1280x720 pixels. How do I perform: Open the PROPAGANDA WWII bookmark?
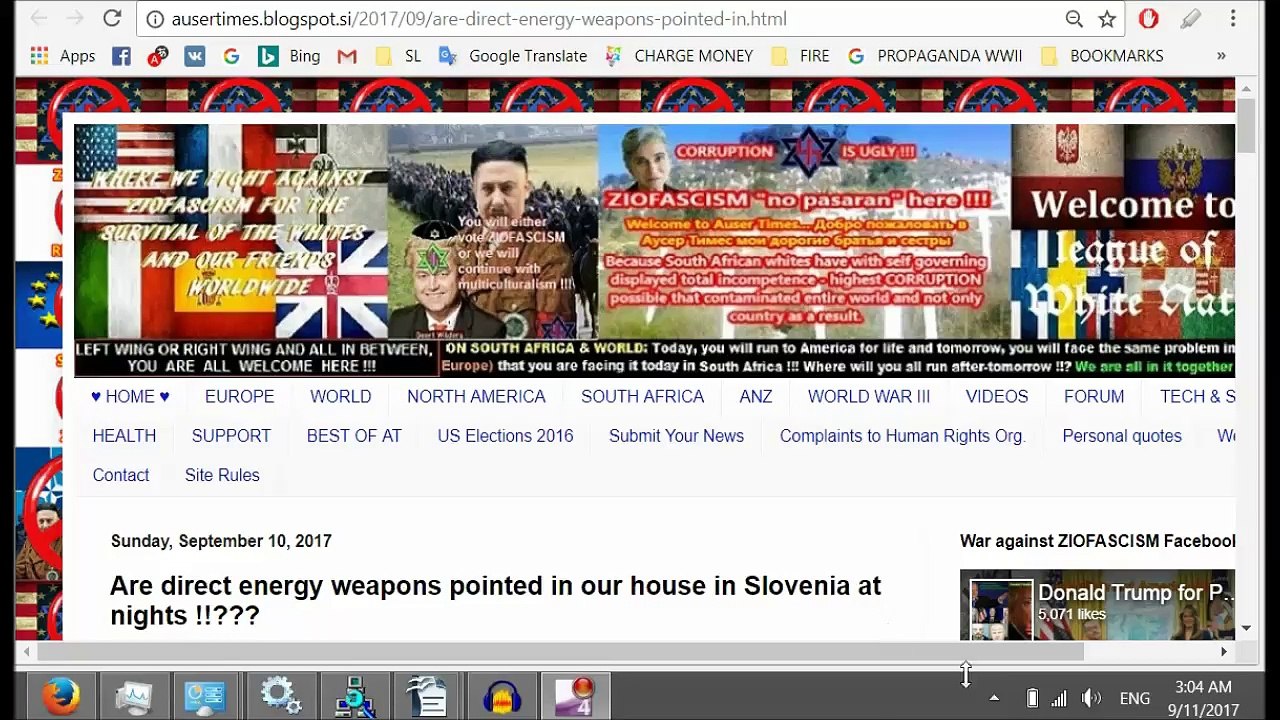click(935, 56)
